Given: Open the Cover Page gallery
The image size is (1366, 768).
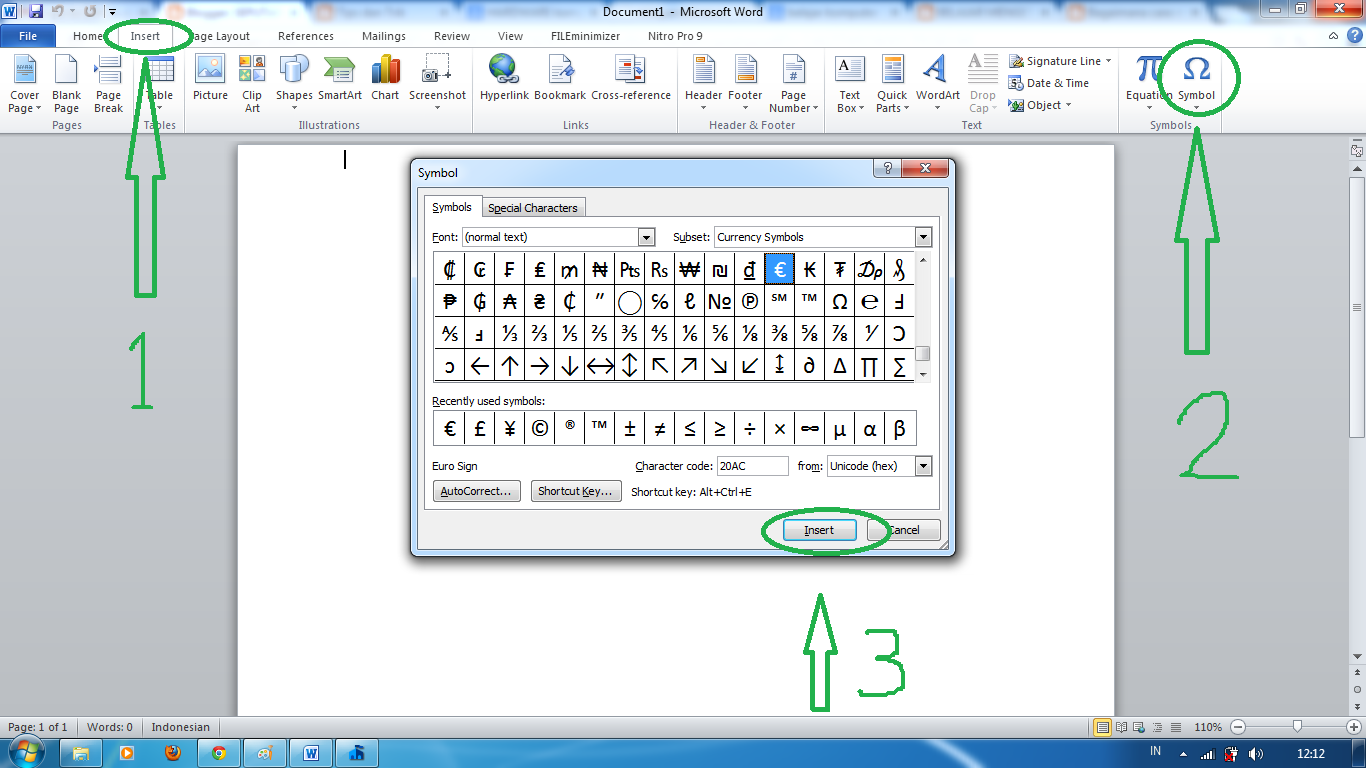Looking at the screenshot, I should point(25,84).
